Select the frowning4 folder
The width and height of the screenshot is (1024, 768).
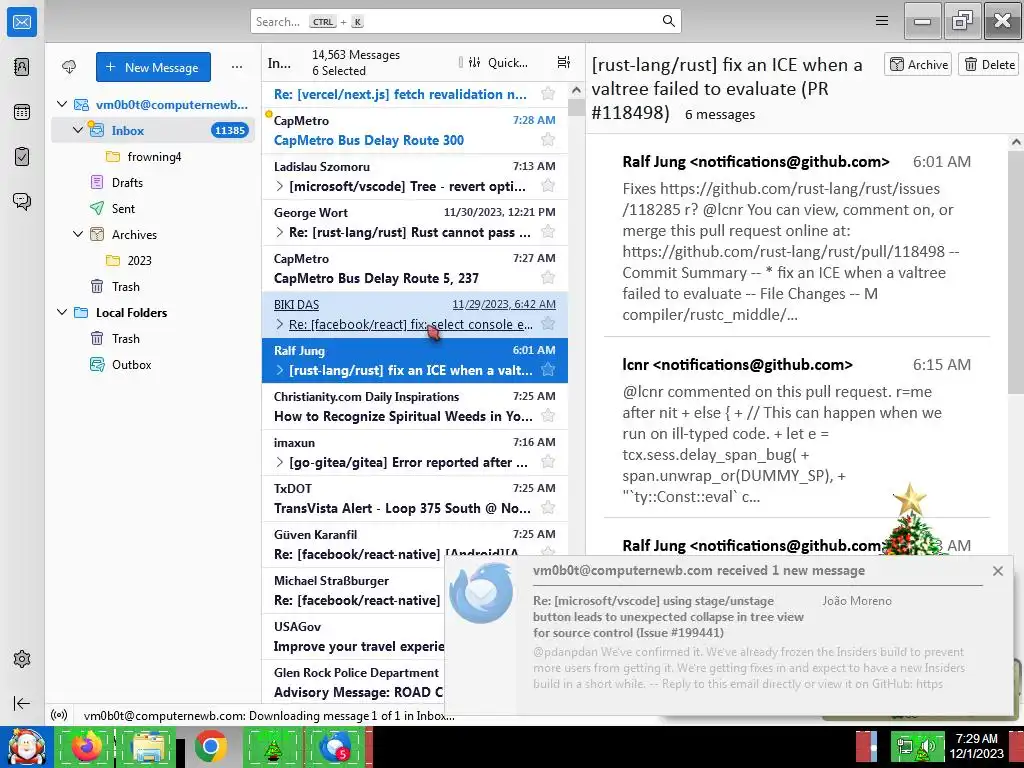pos(154,156)
